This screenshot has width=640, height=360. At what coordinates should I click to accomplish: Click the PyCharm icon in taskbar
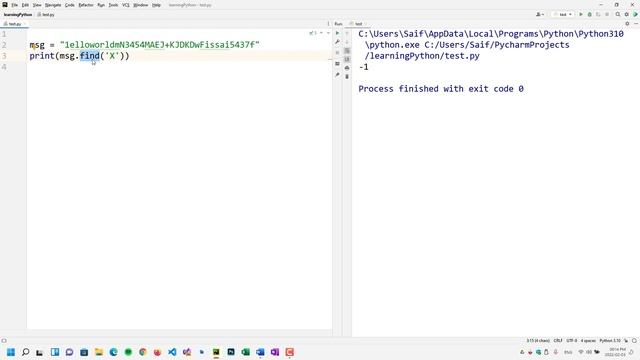click(x=216, y=352)
